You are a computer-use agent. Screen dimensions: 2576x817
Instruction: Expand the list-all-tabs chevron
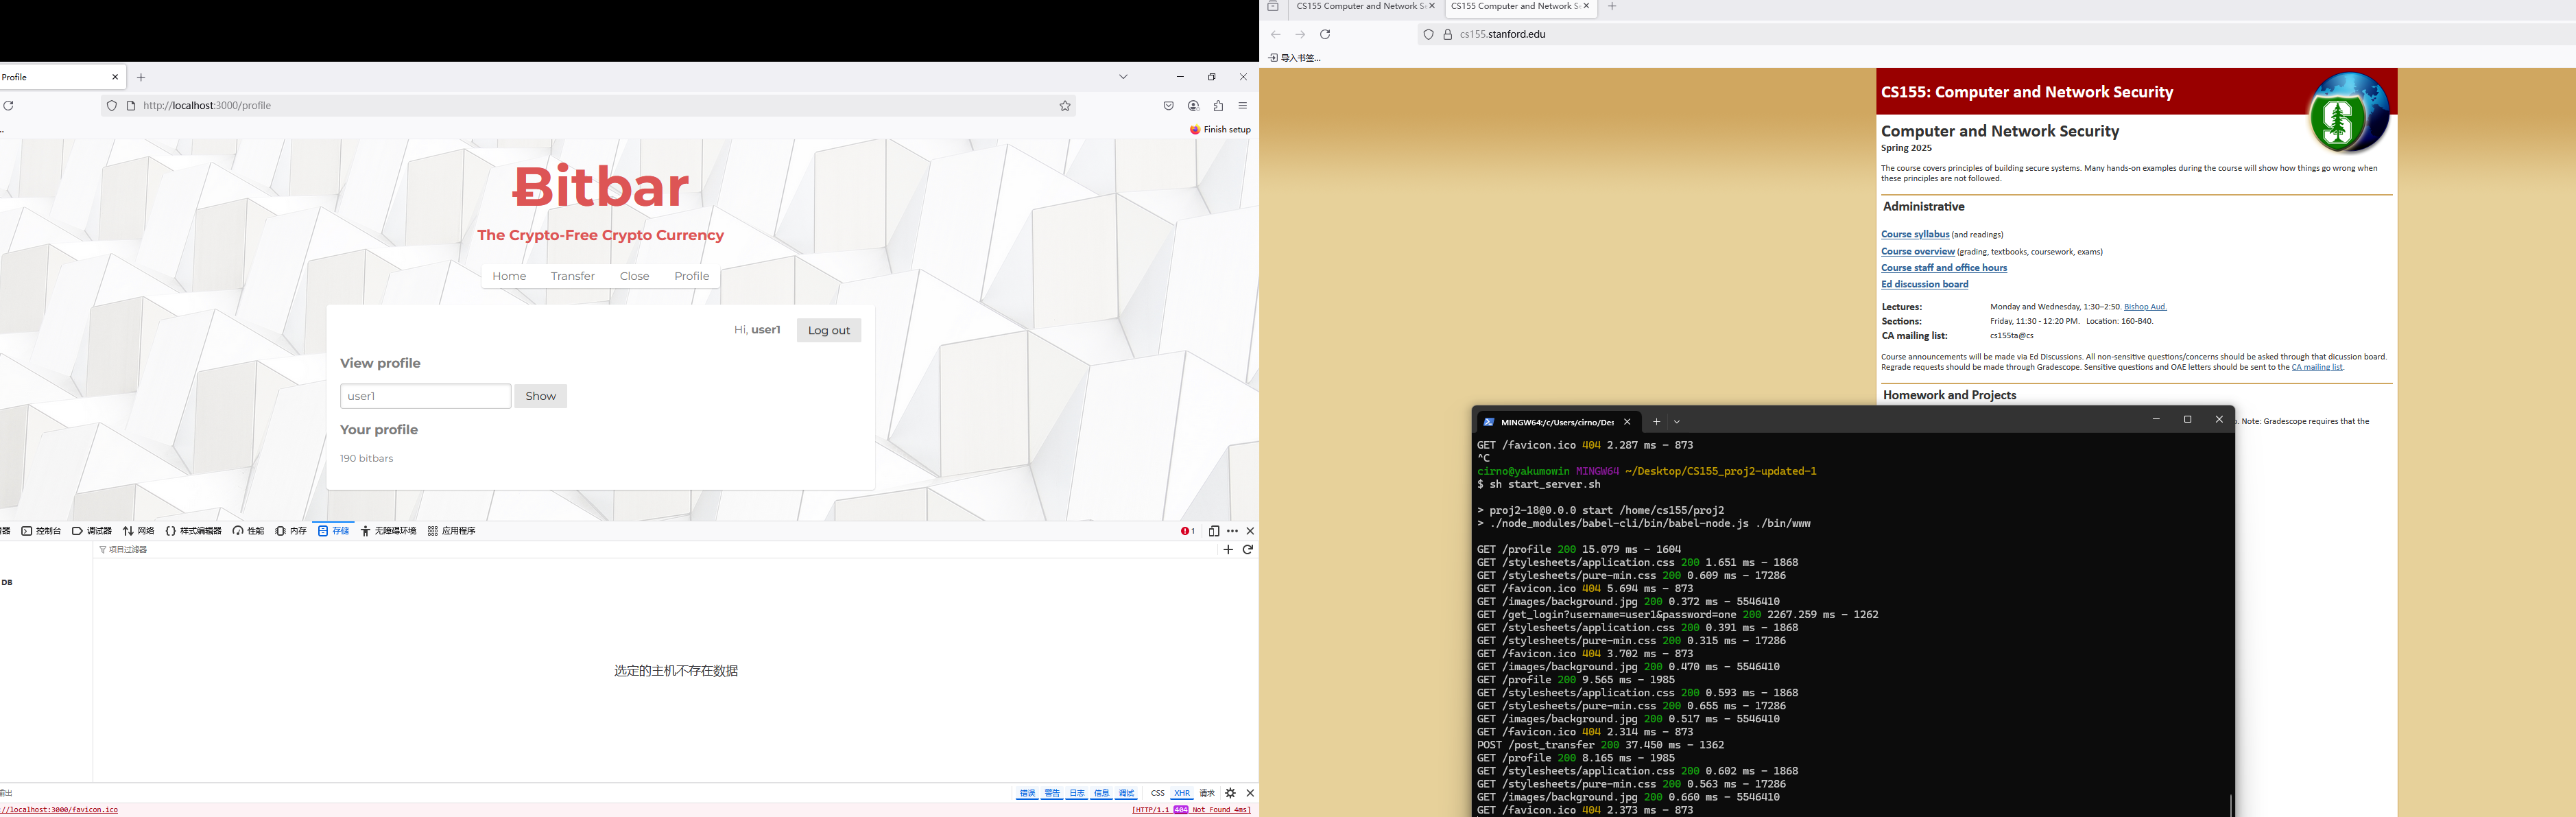coord(1123,77)
